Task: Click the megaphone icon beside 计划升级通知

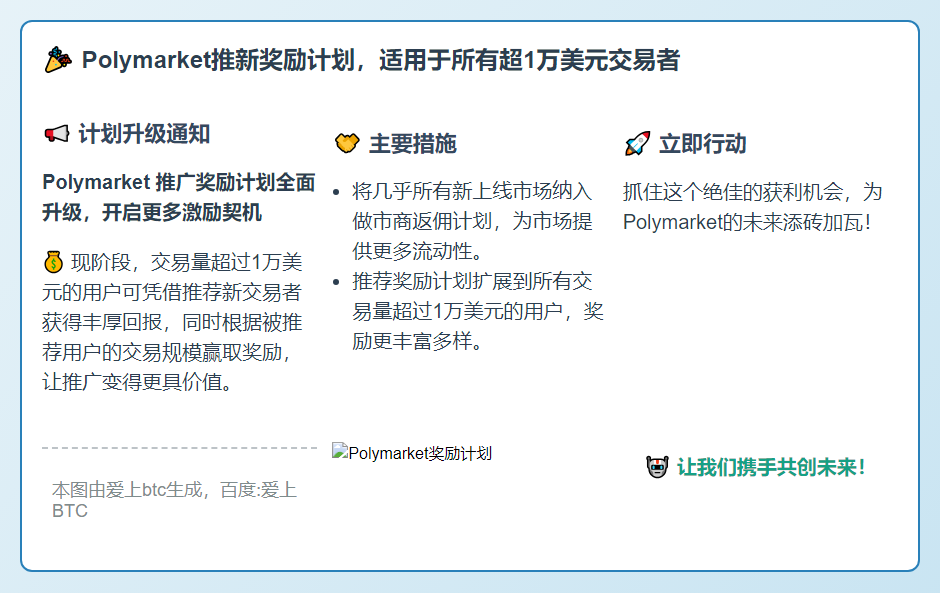Action: coord(57,134)
